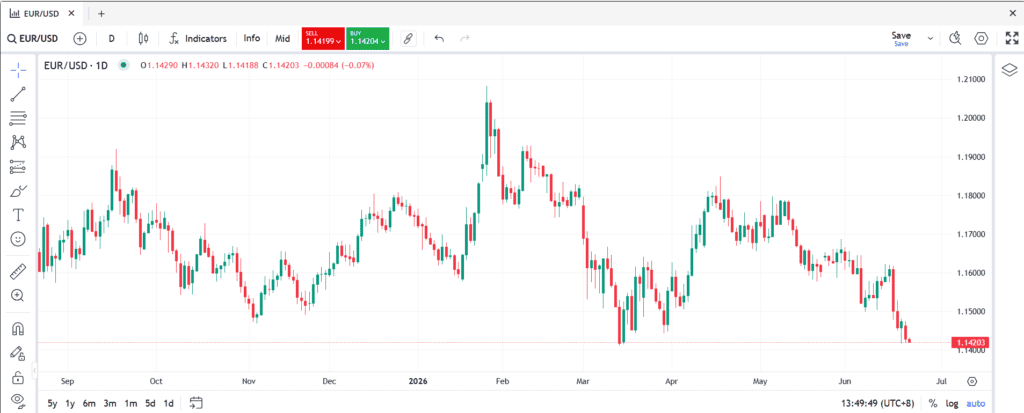Select the trend line drawing tool
Screen dimensions: 1024x413
18,94
